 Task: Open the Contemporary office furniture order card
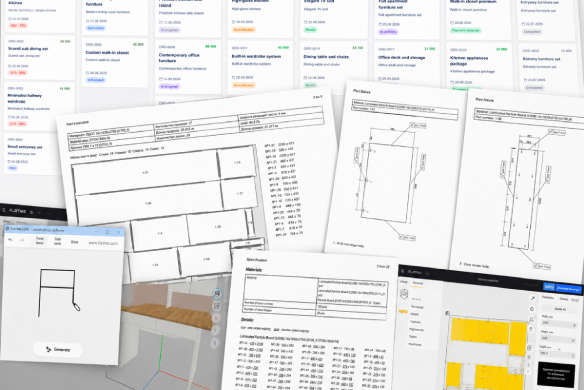pos(188,67)
